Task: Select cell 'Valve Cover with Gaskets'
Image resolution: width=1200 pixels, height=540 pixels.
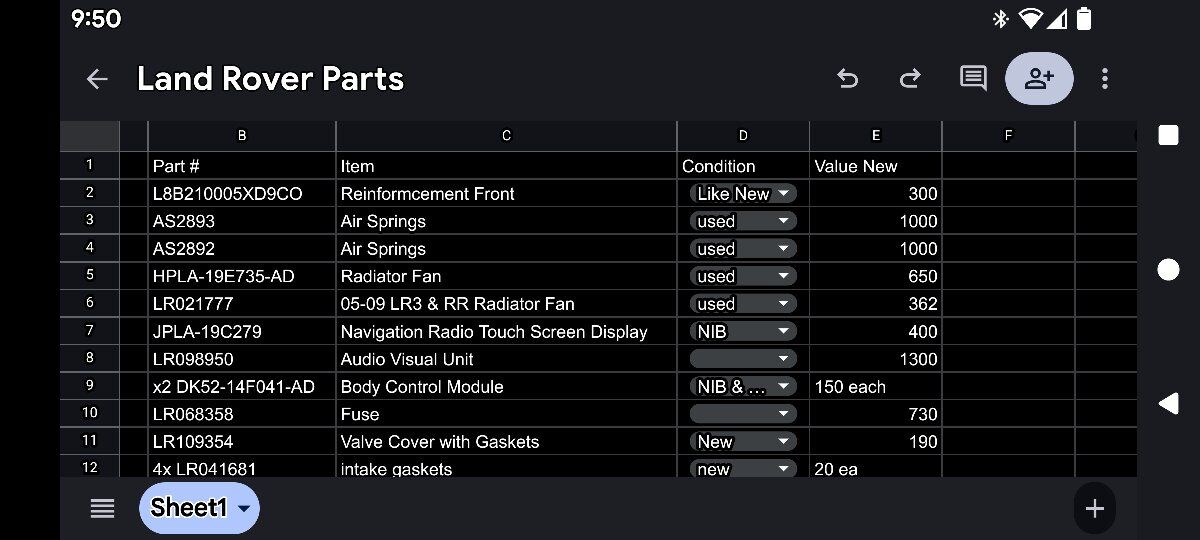Action: point(506,441)
